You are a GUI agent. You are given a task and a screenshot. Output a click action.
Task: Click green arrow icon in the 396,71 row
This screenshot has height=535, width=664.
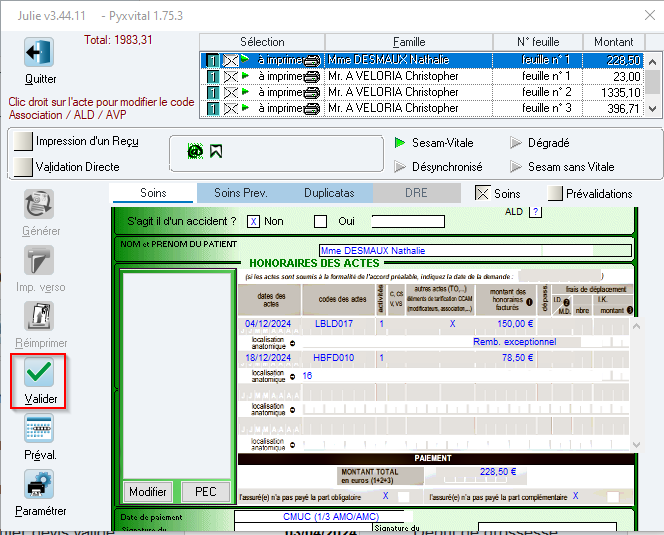click(x=245, y=108)
